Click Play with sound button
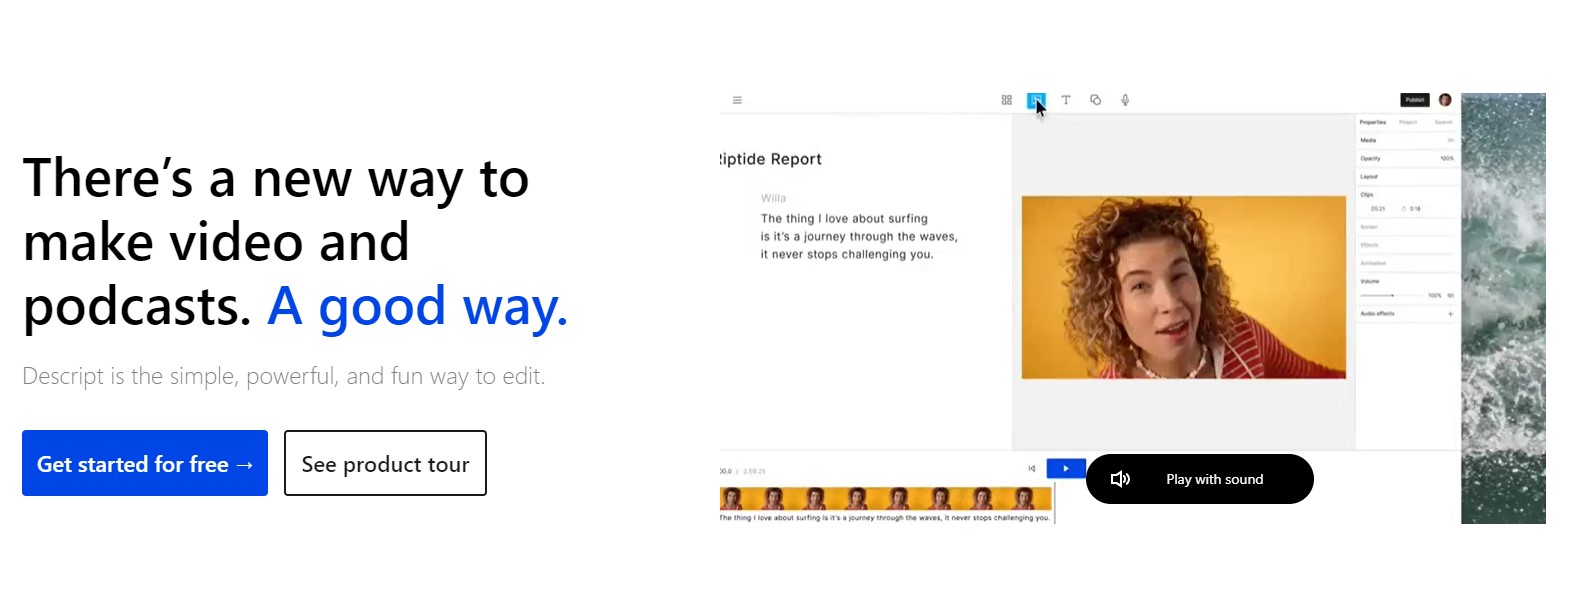The height and width of the screenshot is (598, 1571). (x=1200, y=479)
